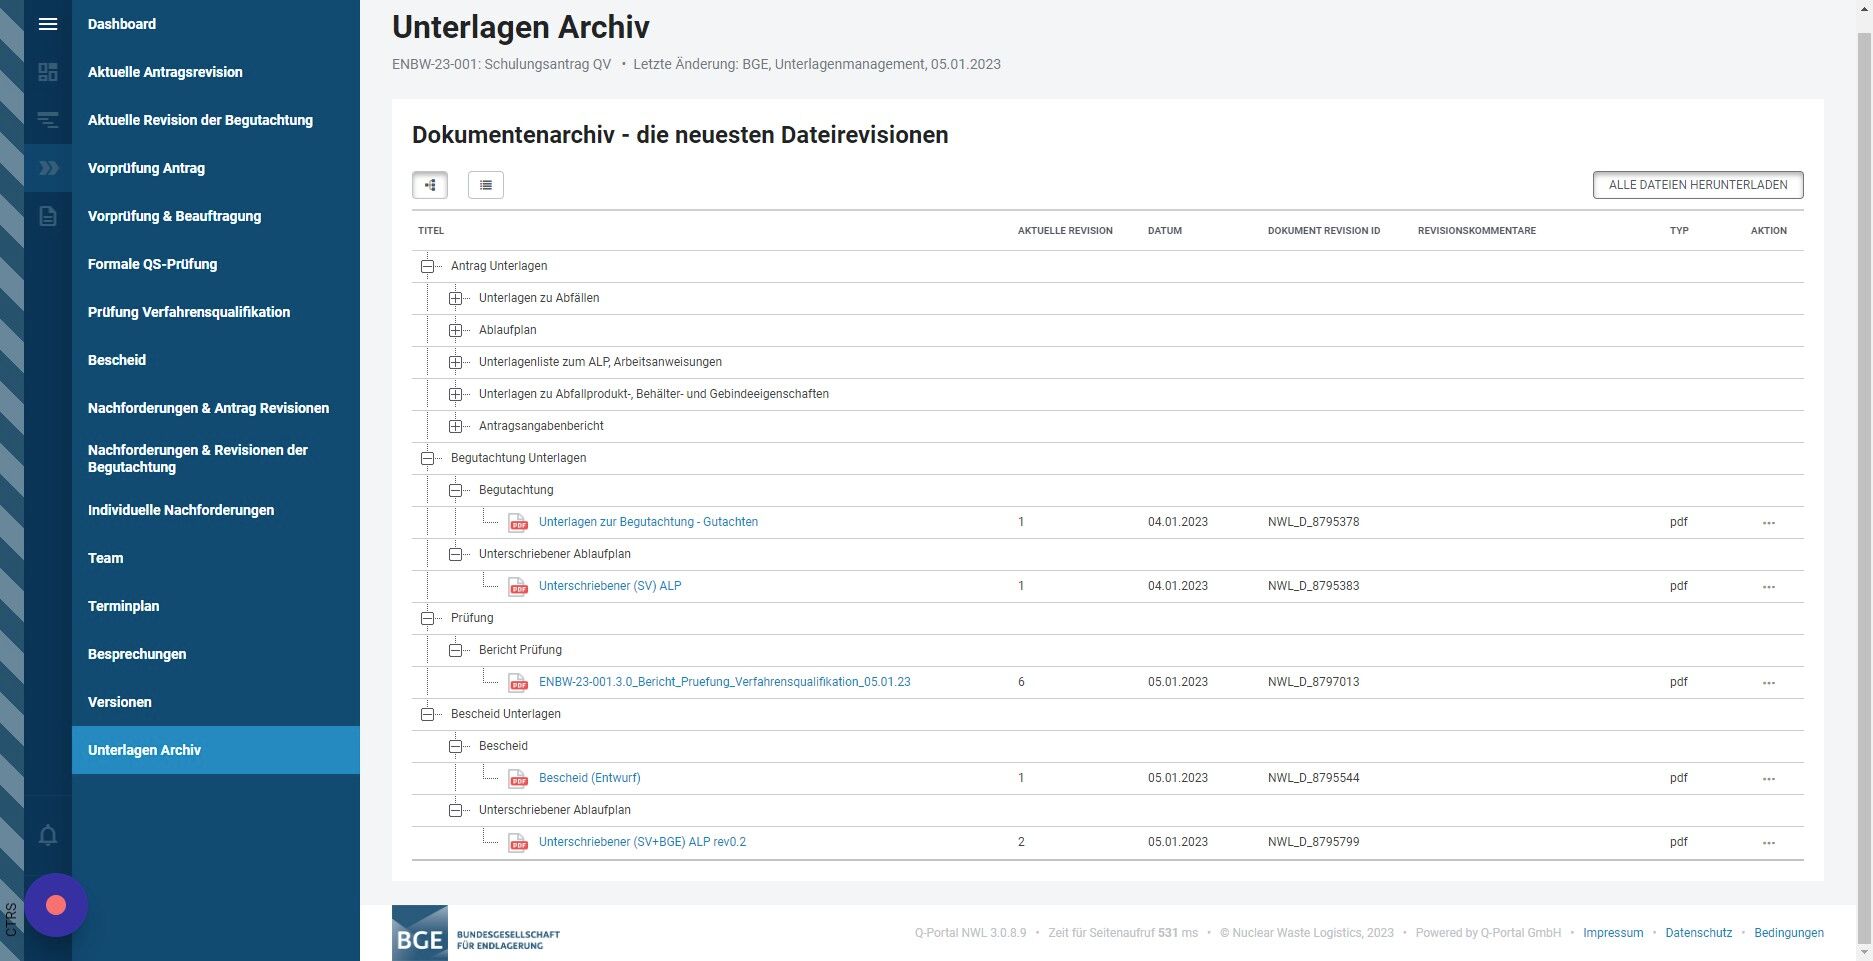Click the dashboard grid sidebar icon
1873x961 pixels.
click(48, 72)
